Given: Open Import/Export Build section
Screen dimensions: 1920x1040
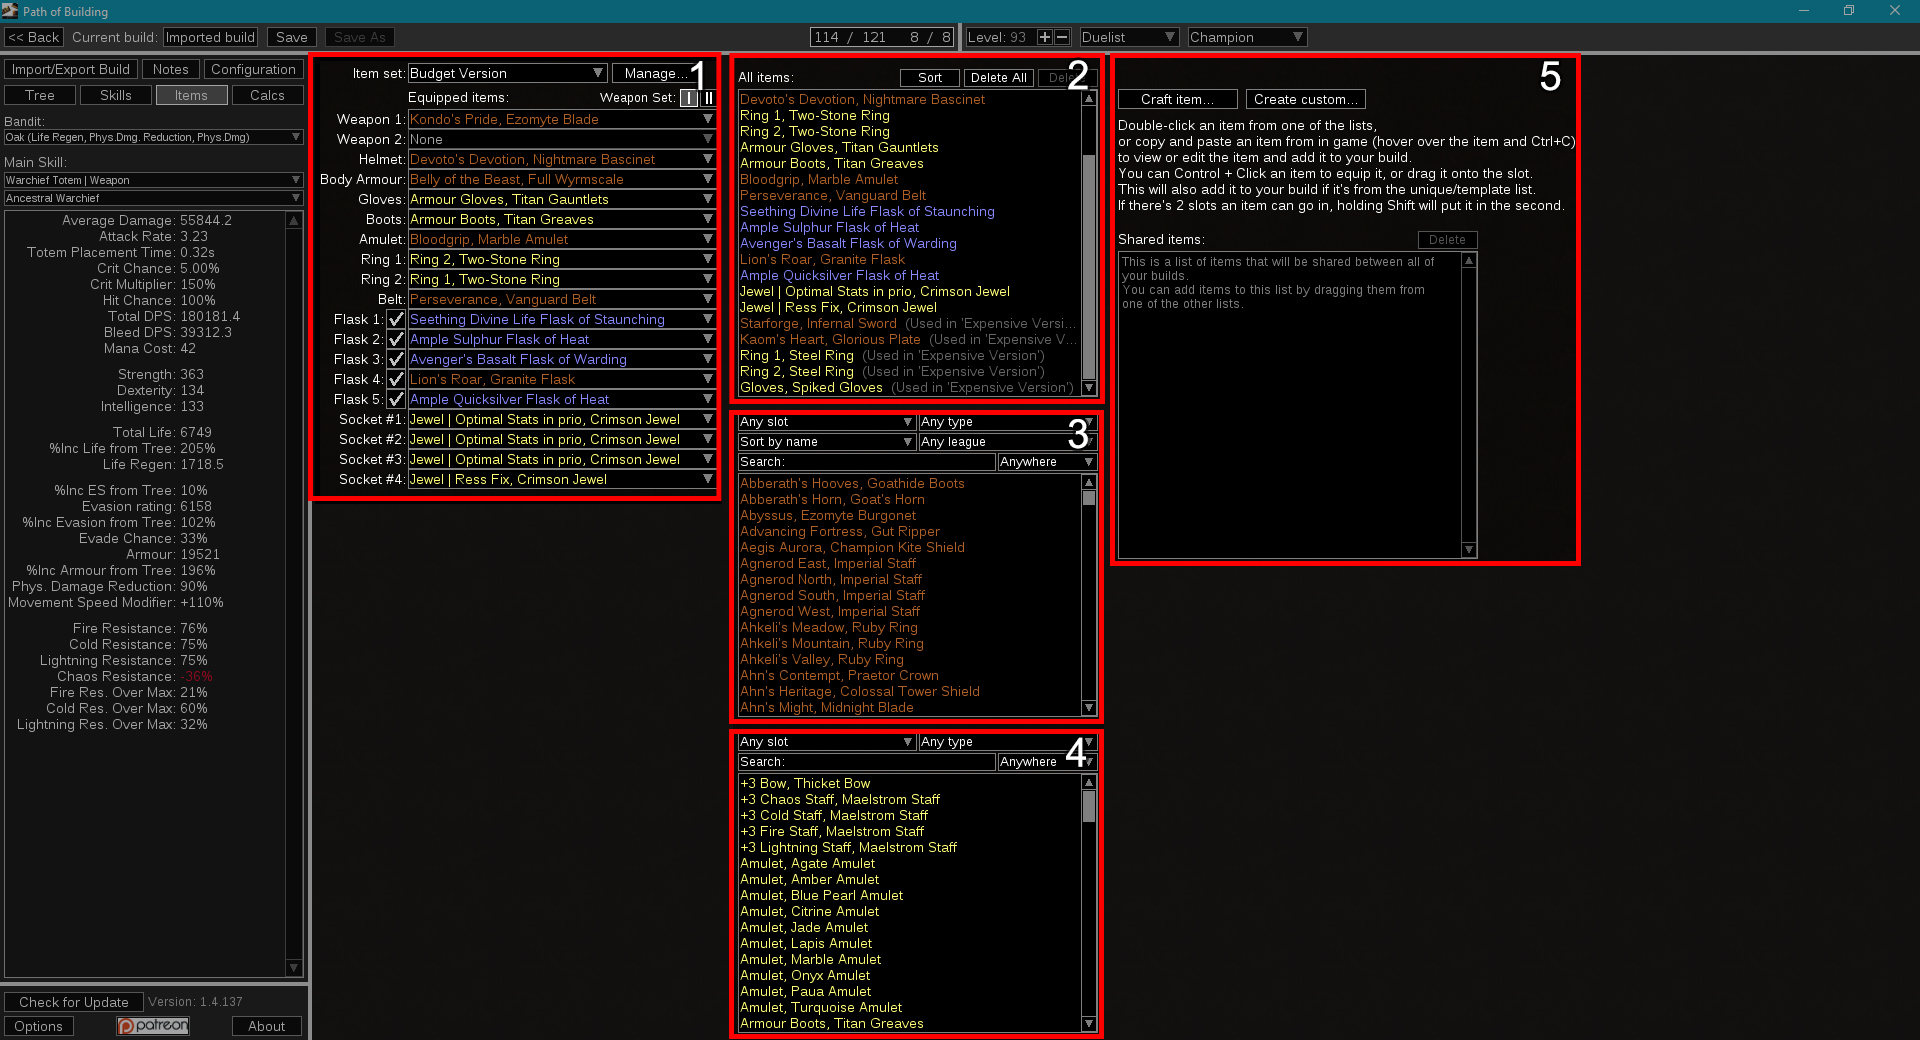Looking at the screenshot, I should point(71,69).
